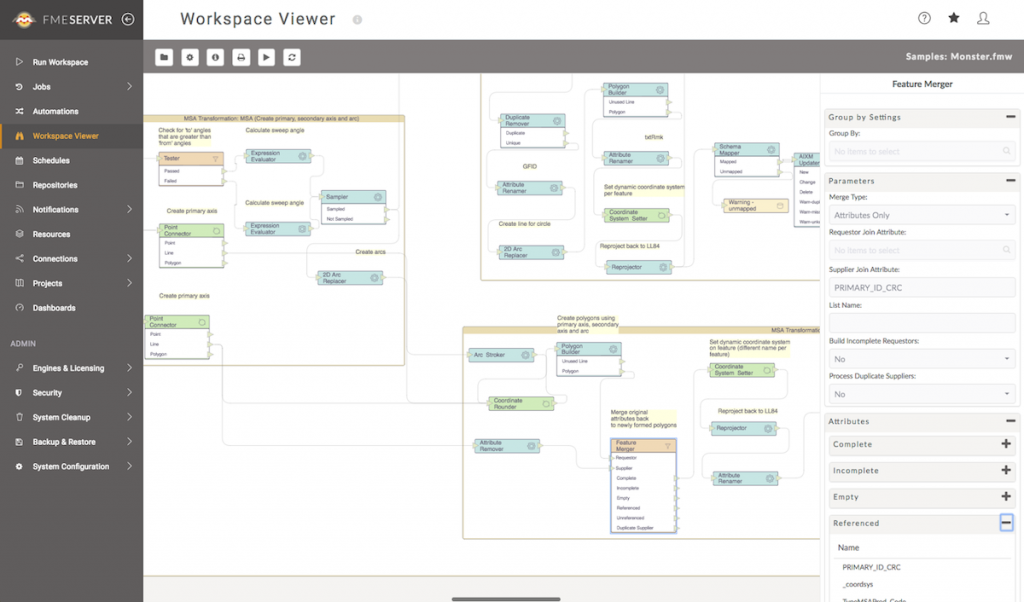
Task: Expand the Complete attributes section
Action: click(1006, 444)
